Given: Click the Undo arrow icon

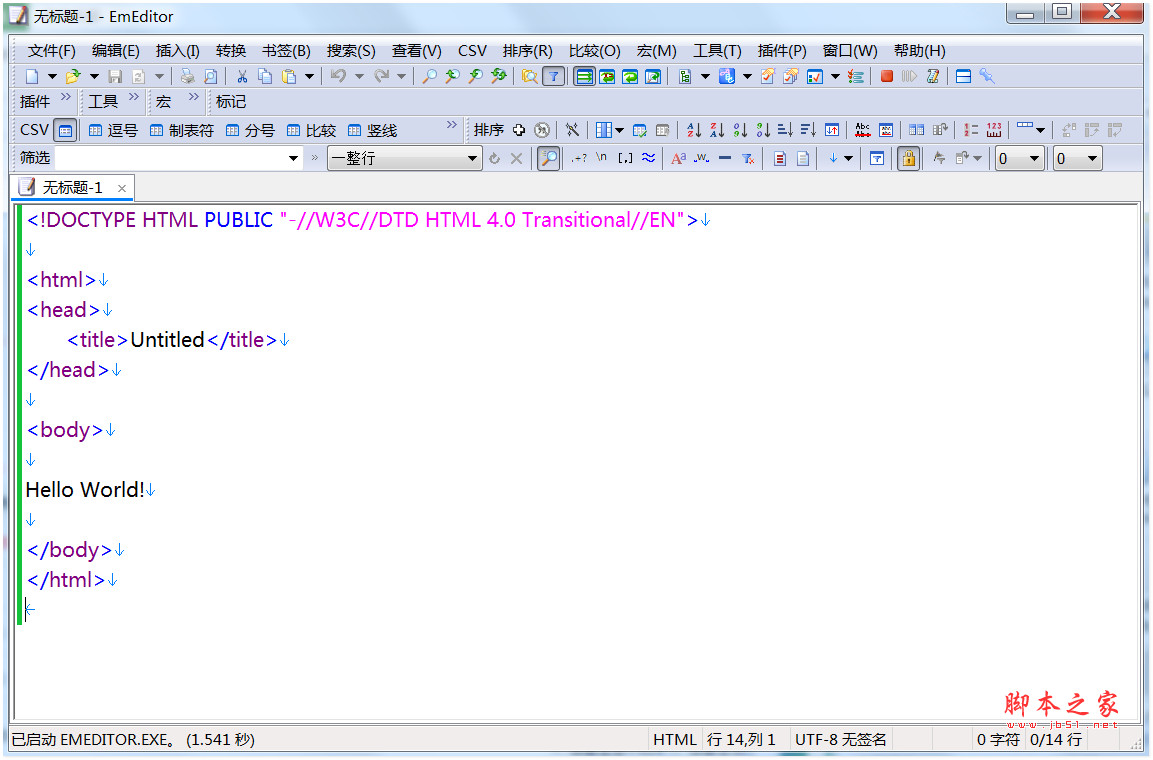Looking at the screenshot, I should 338,76.
